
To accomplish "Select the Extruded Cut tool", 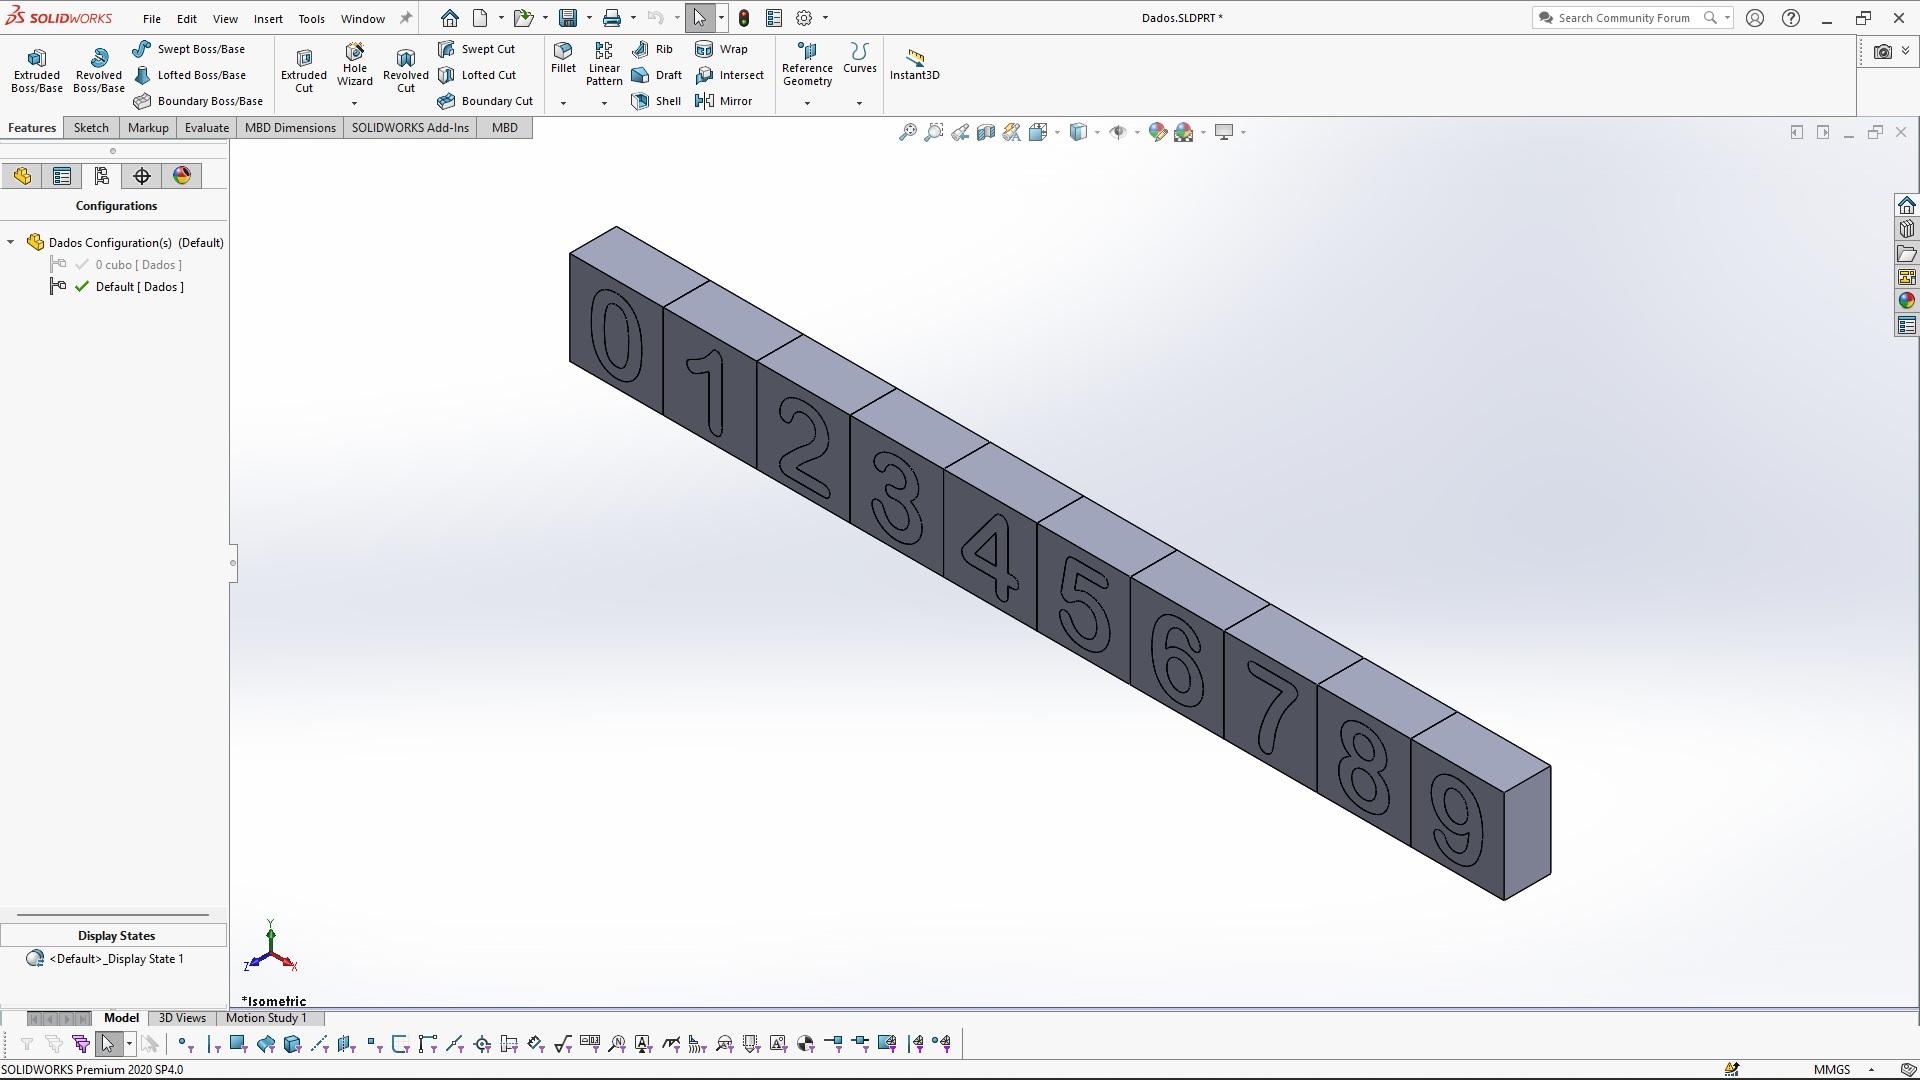I will (304, 70).
